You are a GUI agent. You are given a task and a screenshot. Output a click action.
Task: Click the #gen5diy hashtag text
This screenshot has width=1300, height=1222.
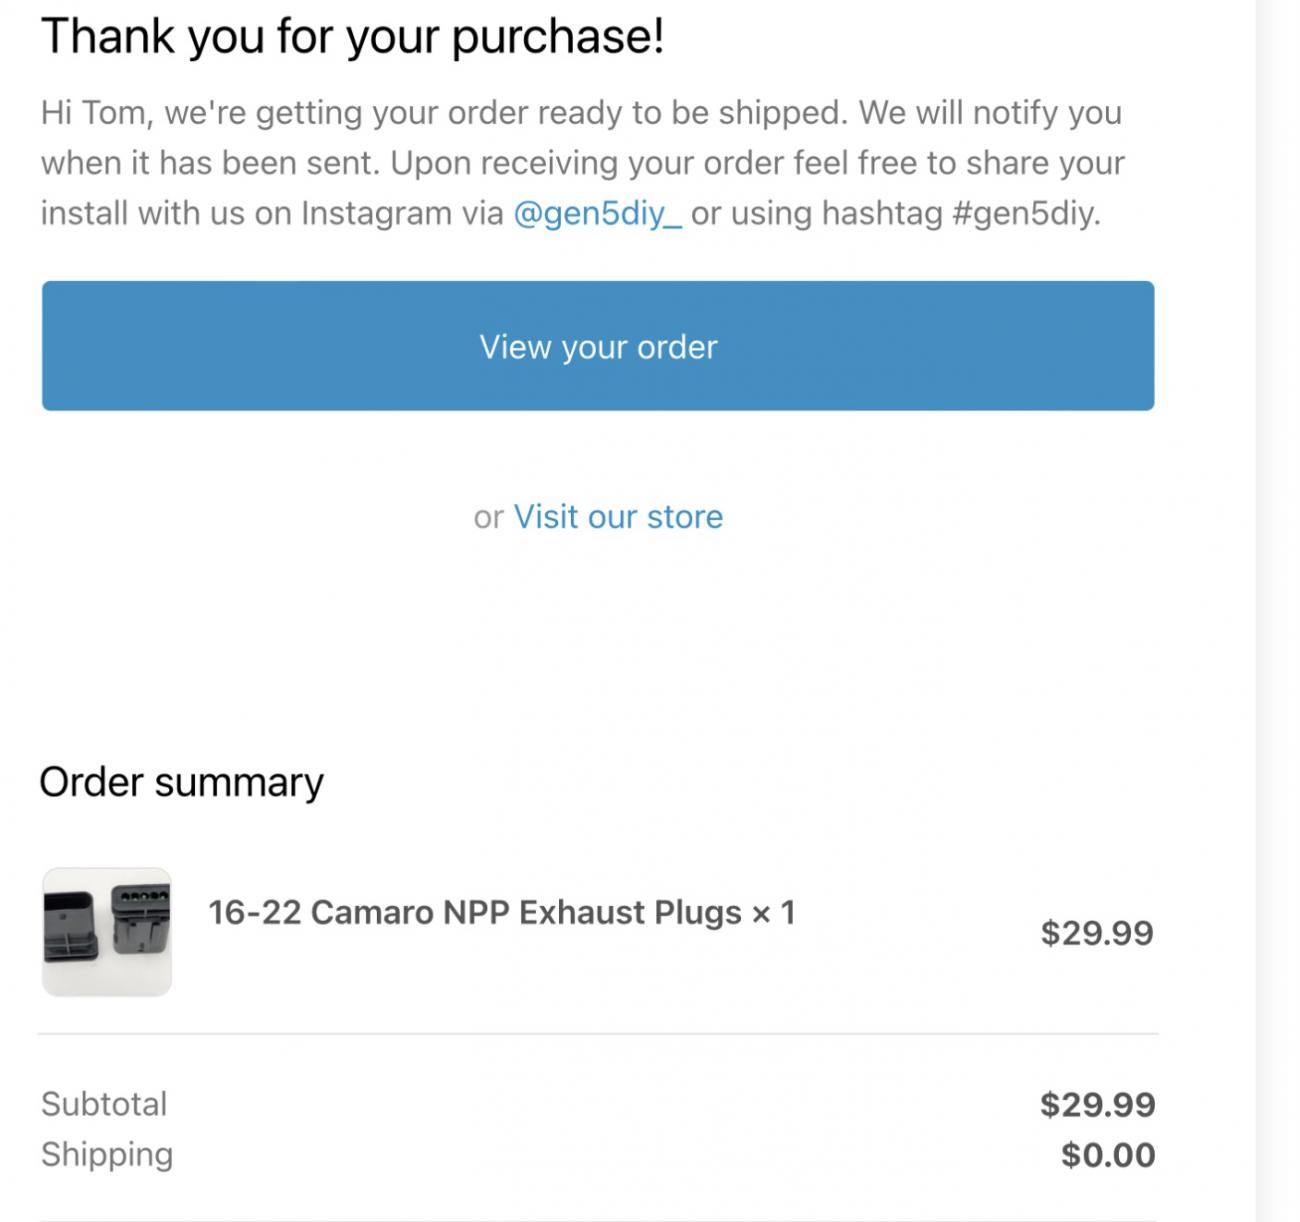[x=1025, y=213]
